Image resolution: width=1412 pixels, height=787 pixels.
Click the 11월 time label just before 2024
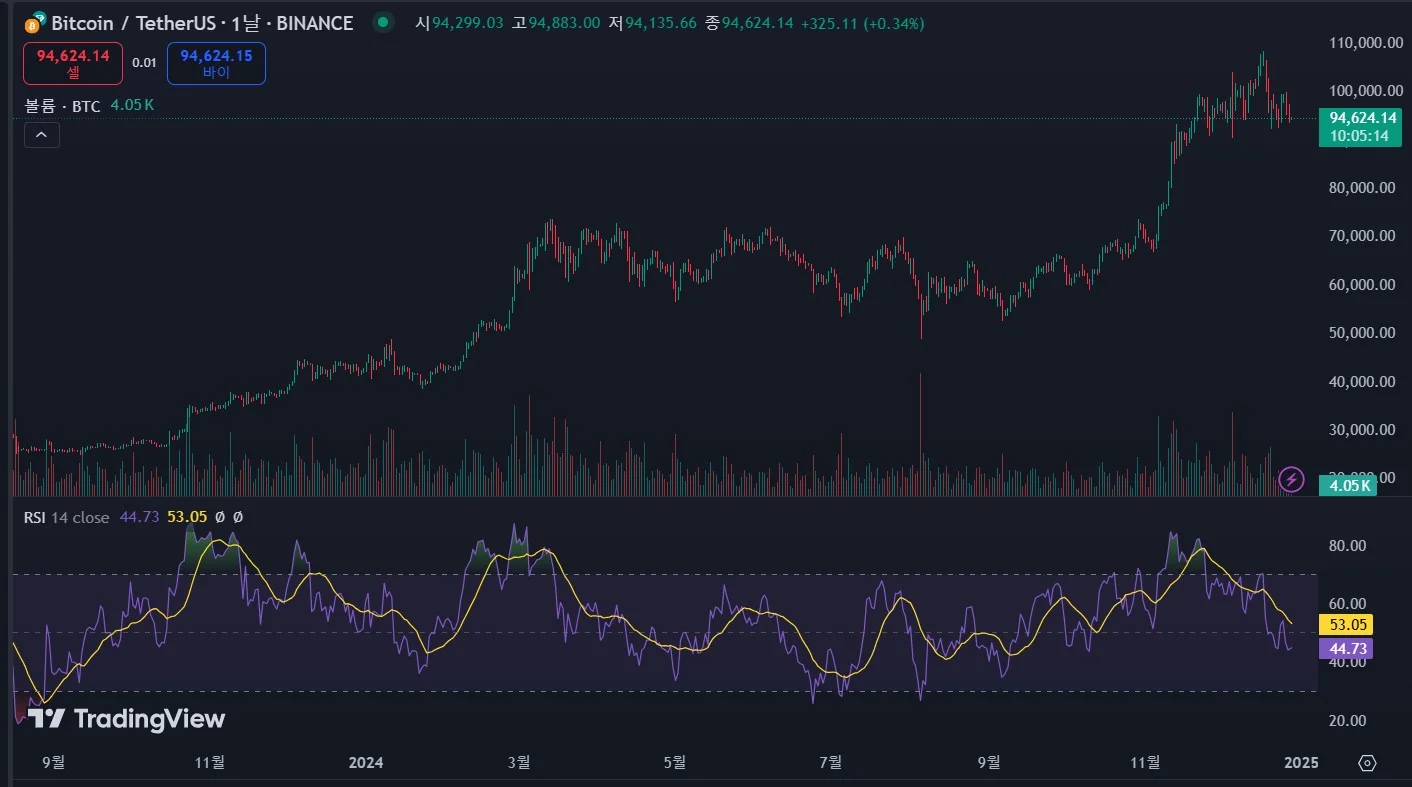click(x=210, y=762)
